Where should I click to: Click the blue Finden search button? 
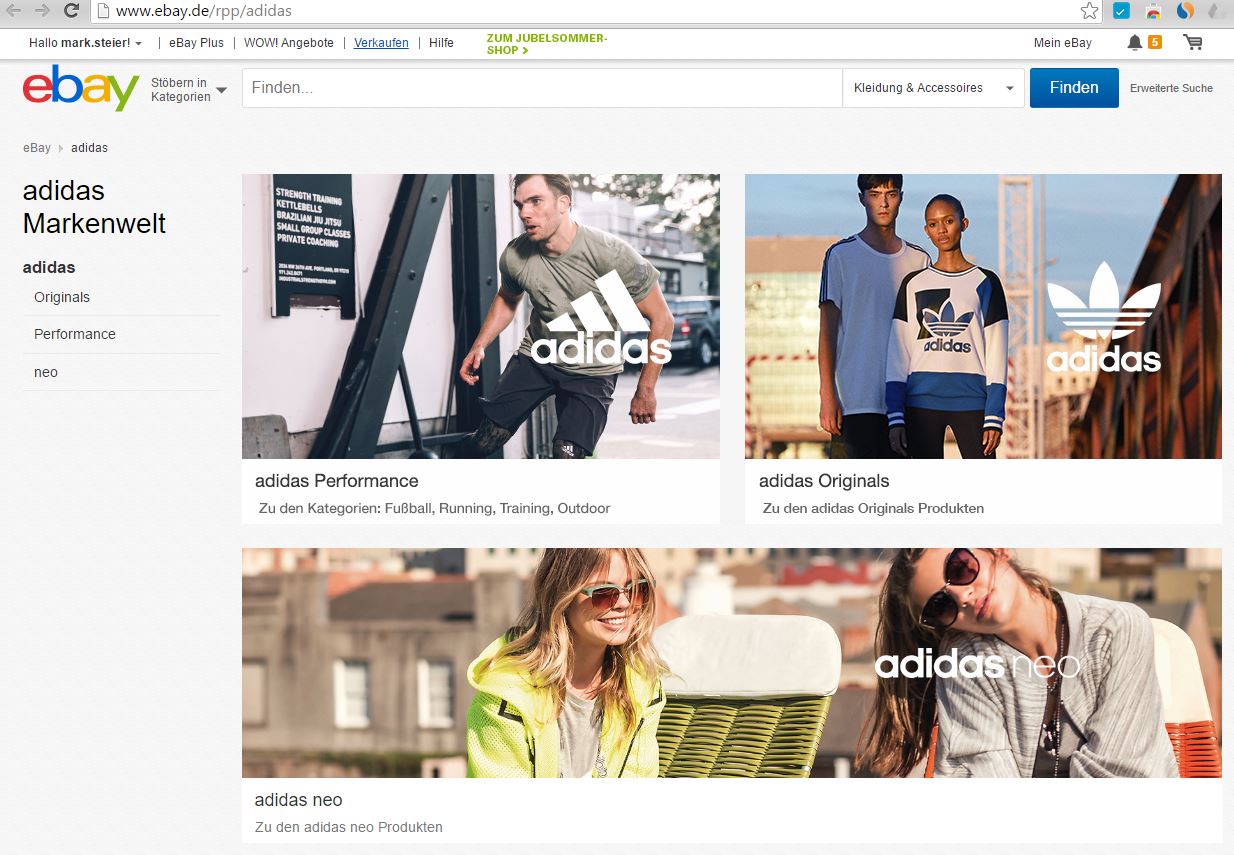[1074, 88]
